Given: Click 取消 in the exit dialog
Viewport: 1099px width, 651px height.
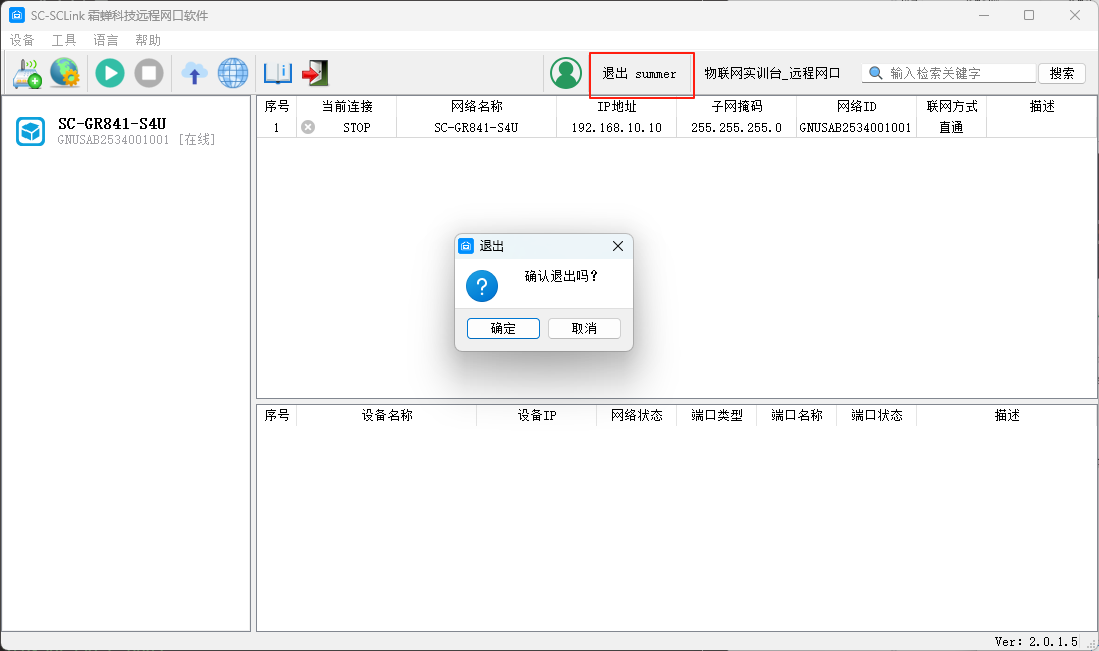Looking at the screenshot, I should (584, 328).
